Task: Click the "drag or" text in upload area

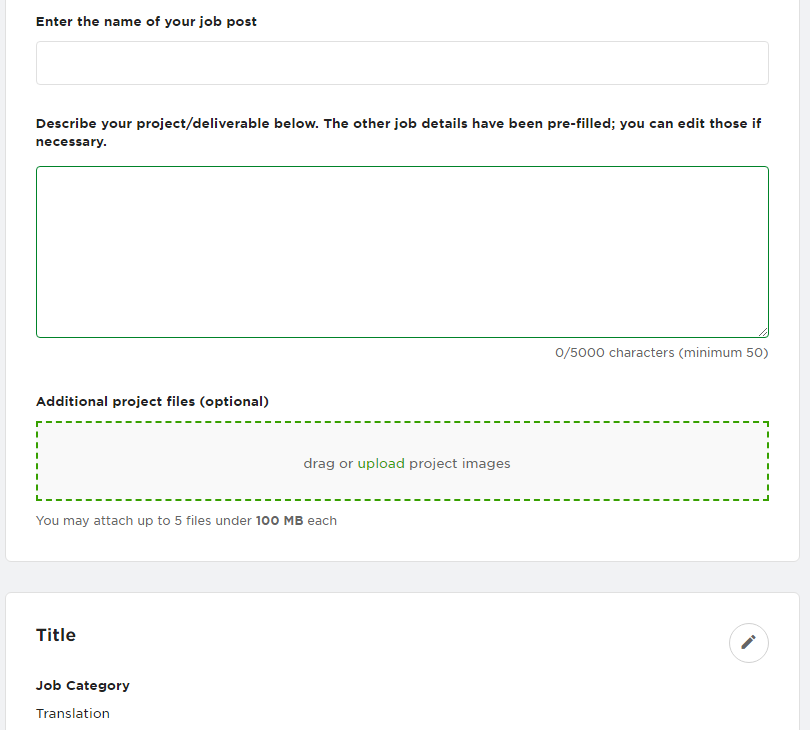Action: point(328,464)
